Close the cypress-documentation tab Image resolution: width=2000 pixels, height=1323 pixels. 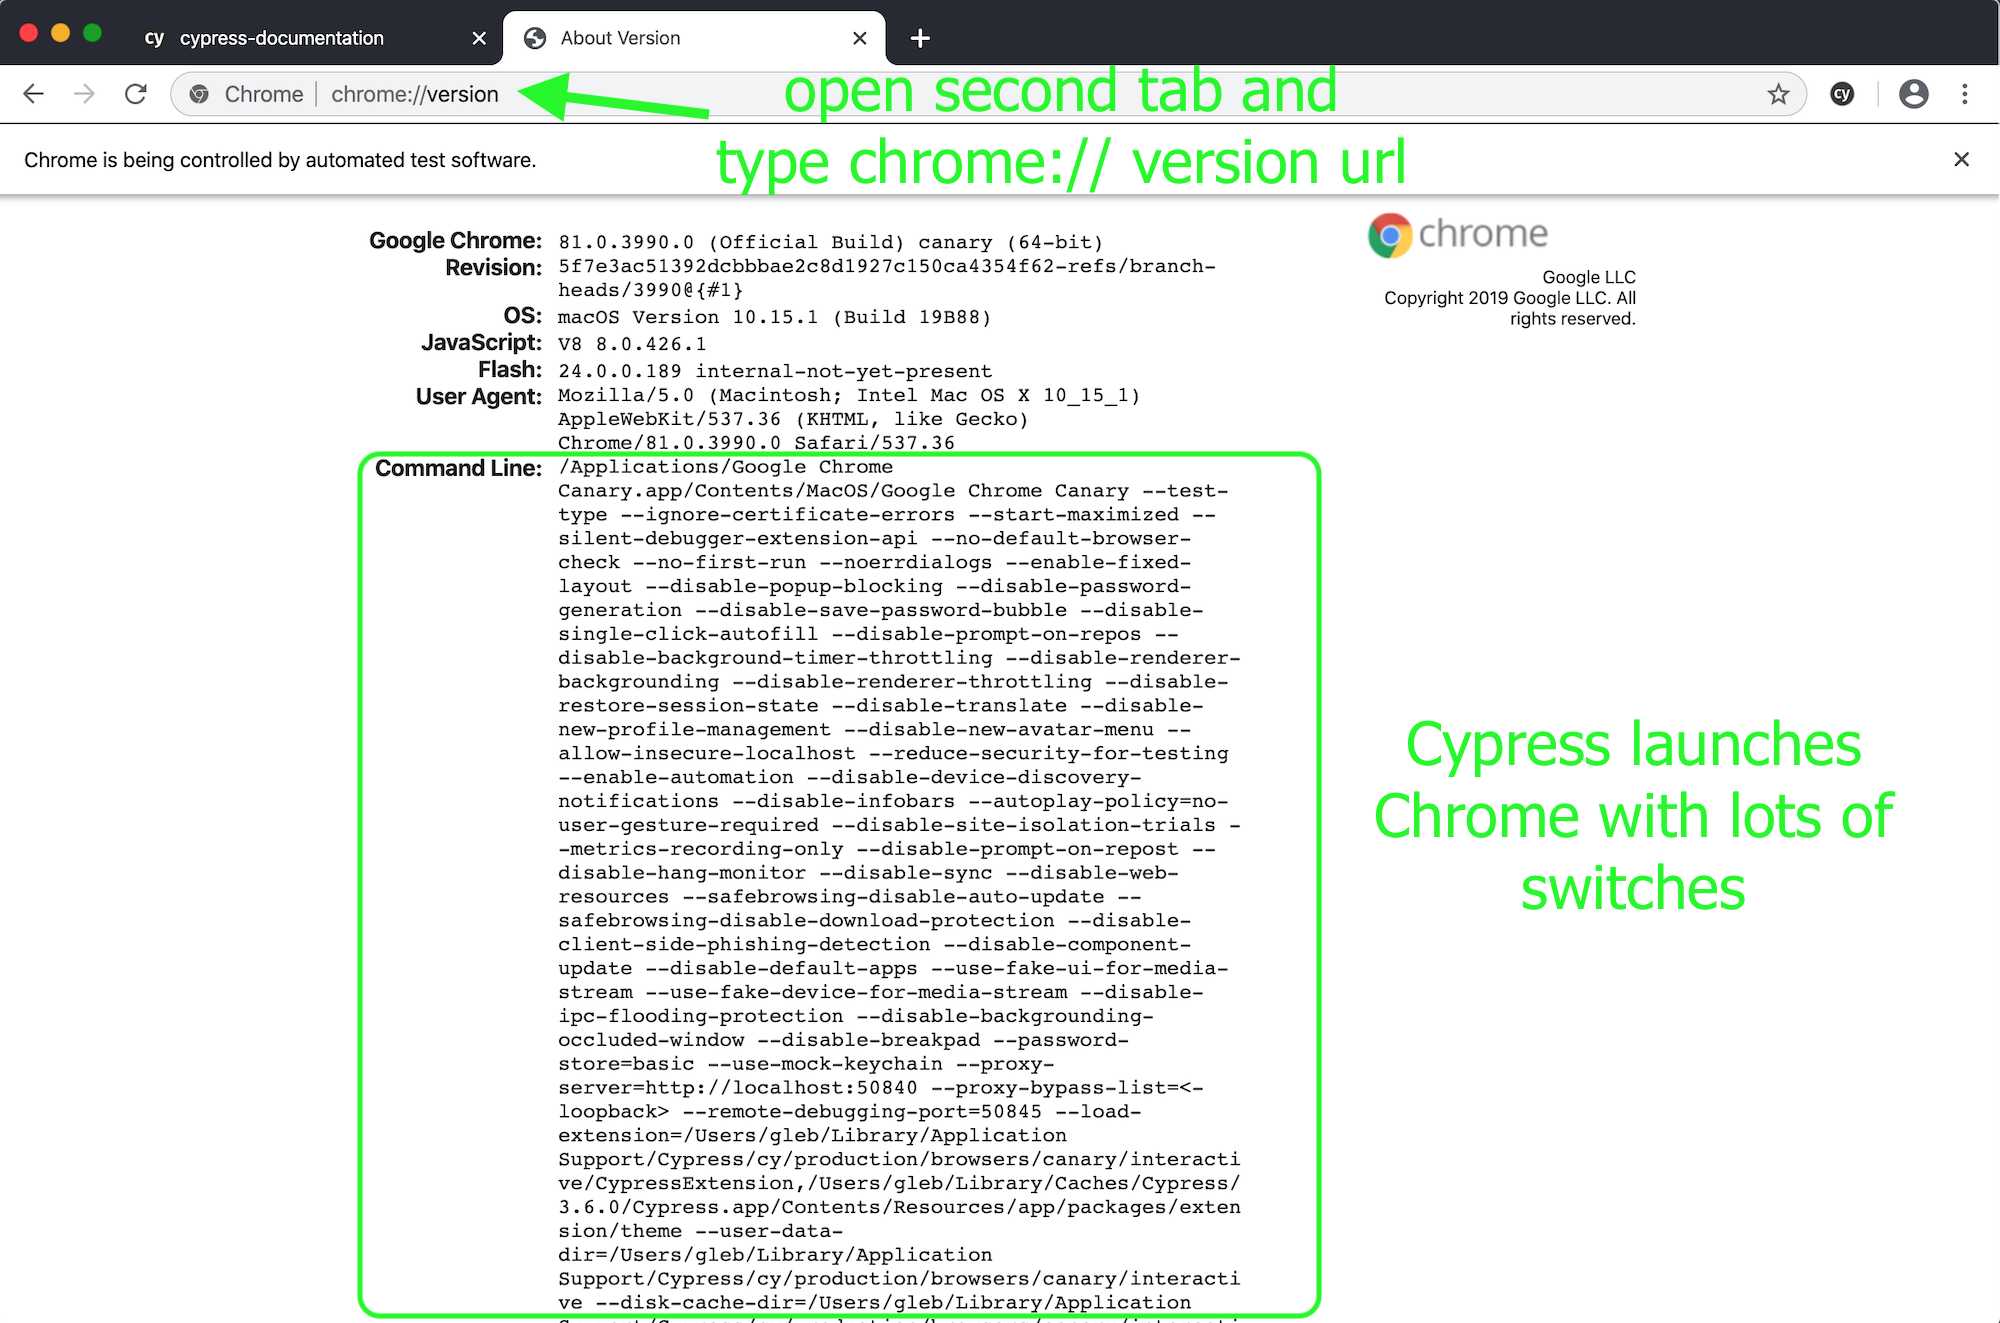[x=479, y=37]
